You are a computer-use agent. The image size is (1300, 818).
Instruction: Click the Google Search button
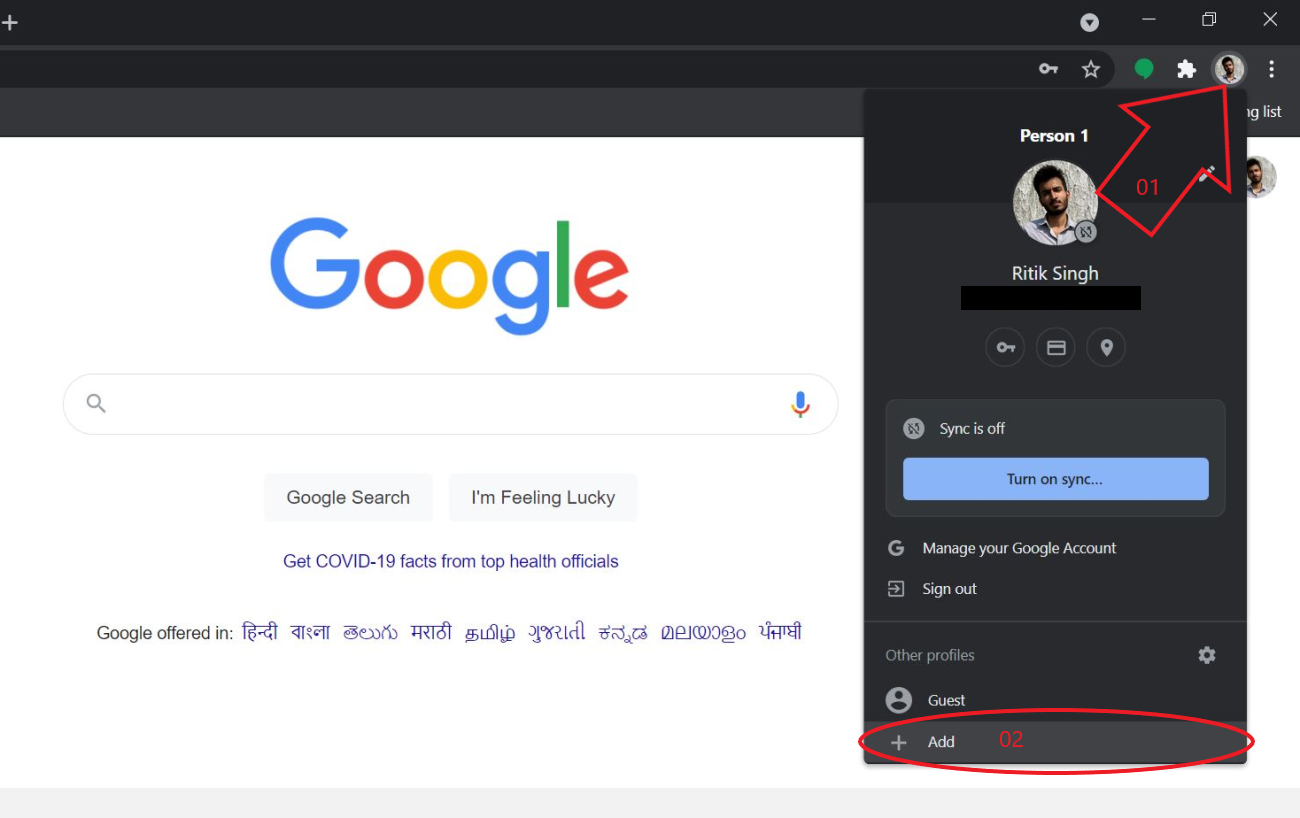[348, 497]
